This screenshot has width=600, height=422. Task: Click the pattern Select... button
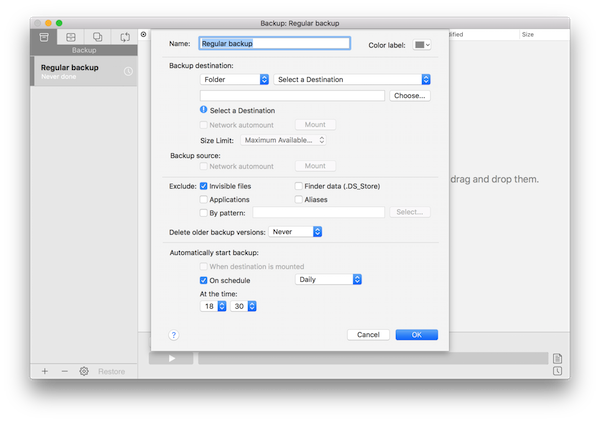tap(409, 212)
